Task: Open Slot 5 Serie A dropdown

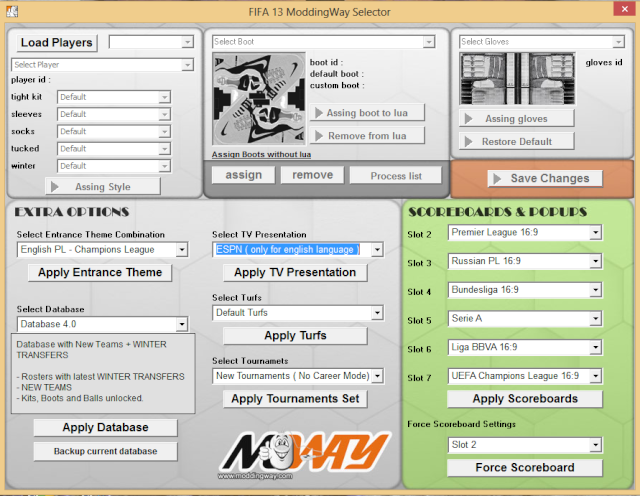Action: point(525,318)
